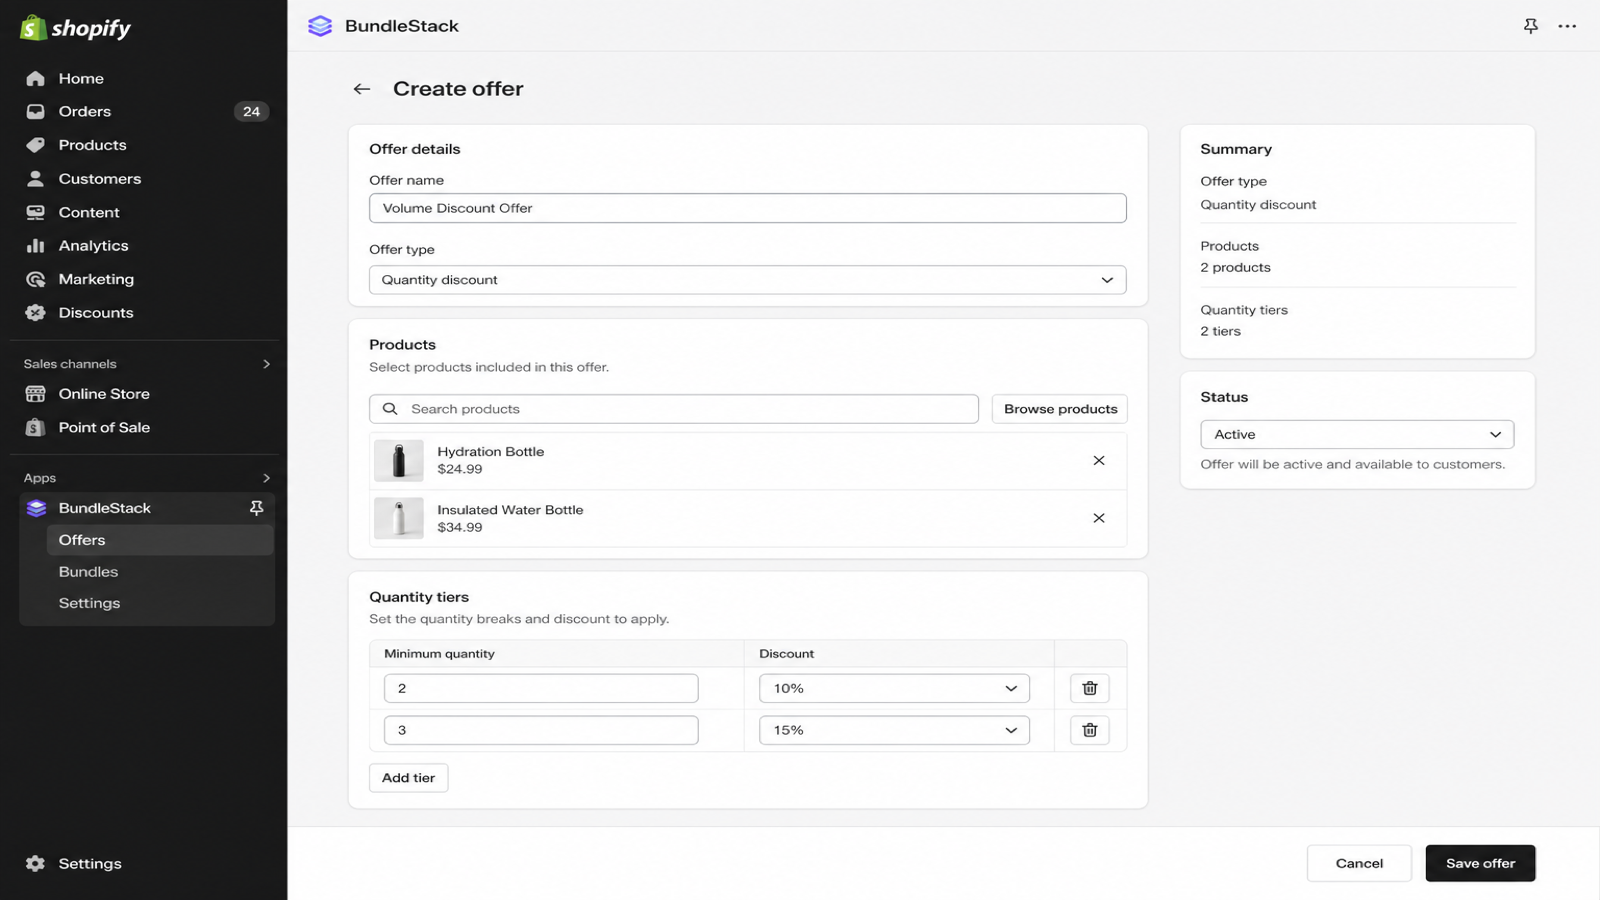Go back using the arrow beside Create offer

tap(362, 89)
